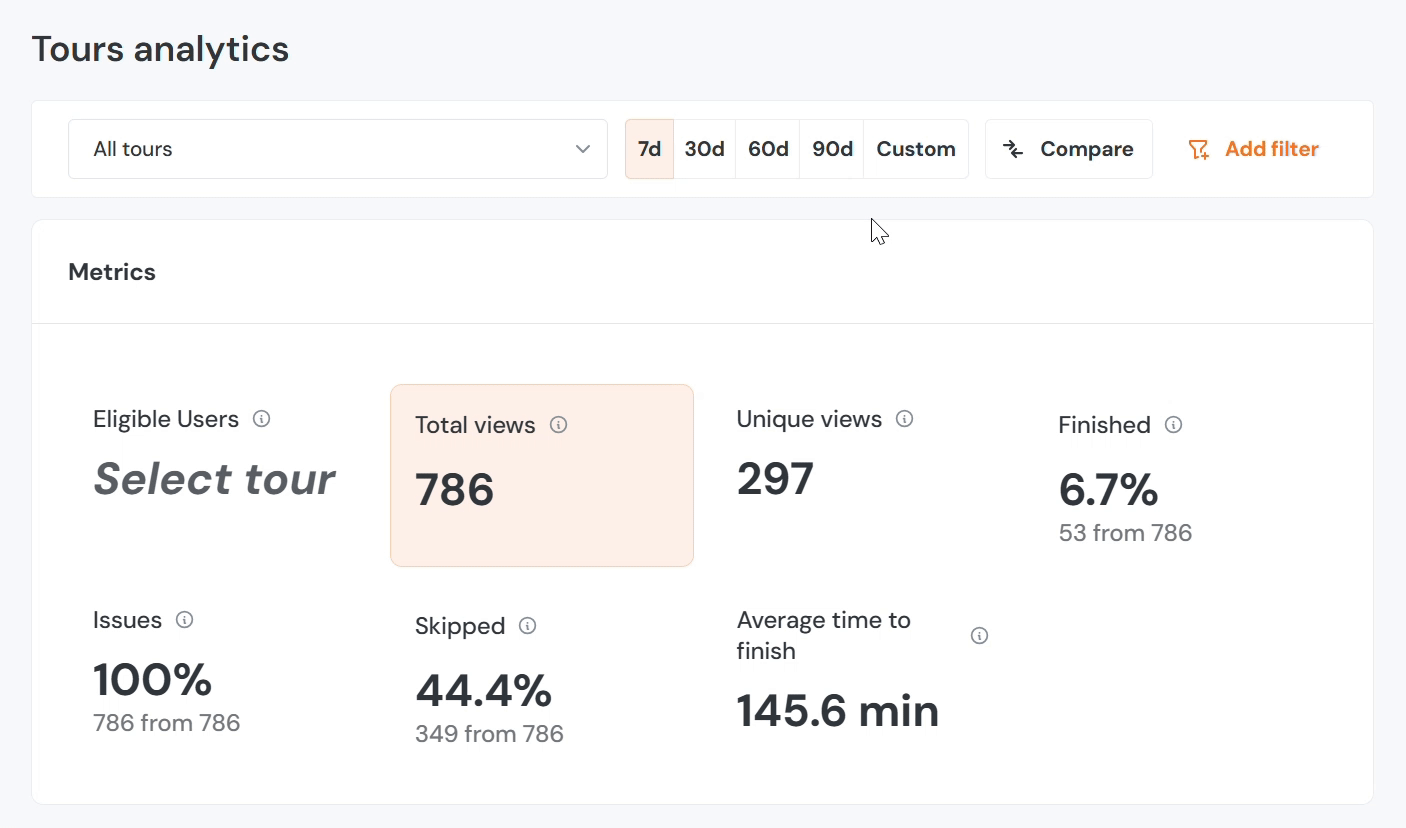The width and height of the screenshot is (1406, 828).
Task: Switch to the 30d time range
Action: pyautogui.click(x=704, y=149)
